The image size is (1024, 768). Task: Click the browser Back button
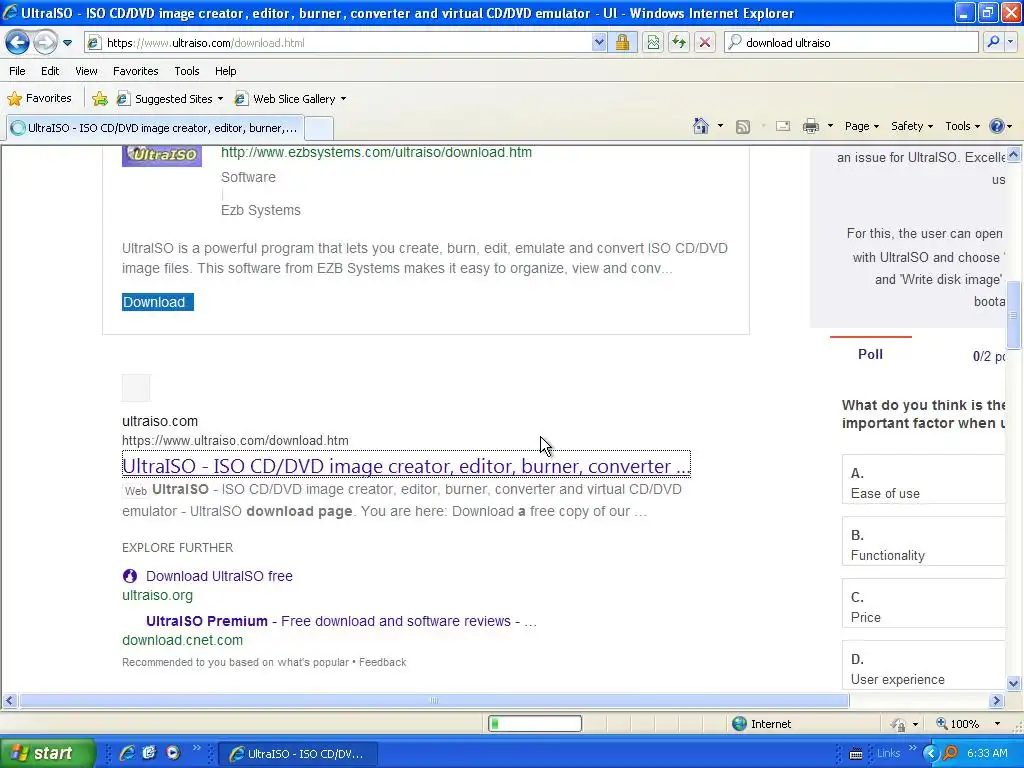click(18, 42)
